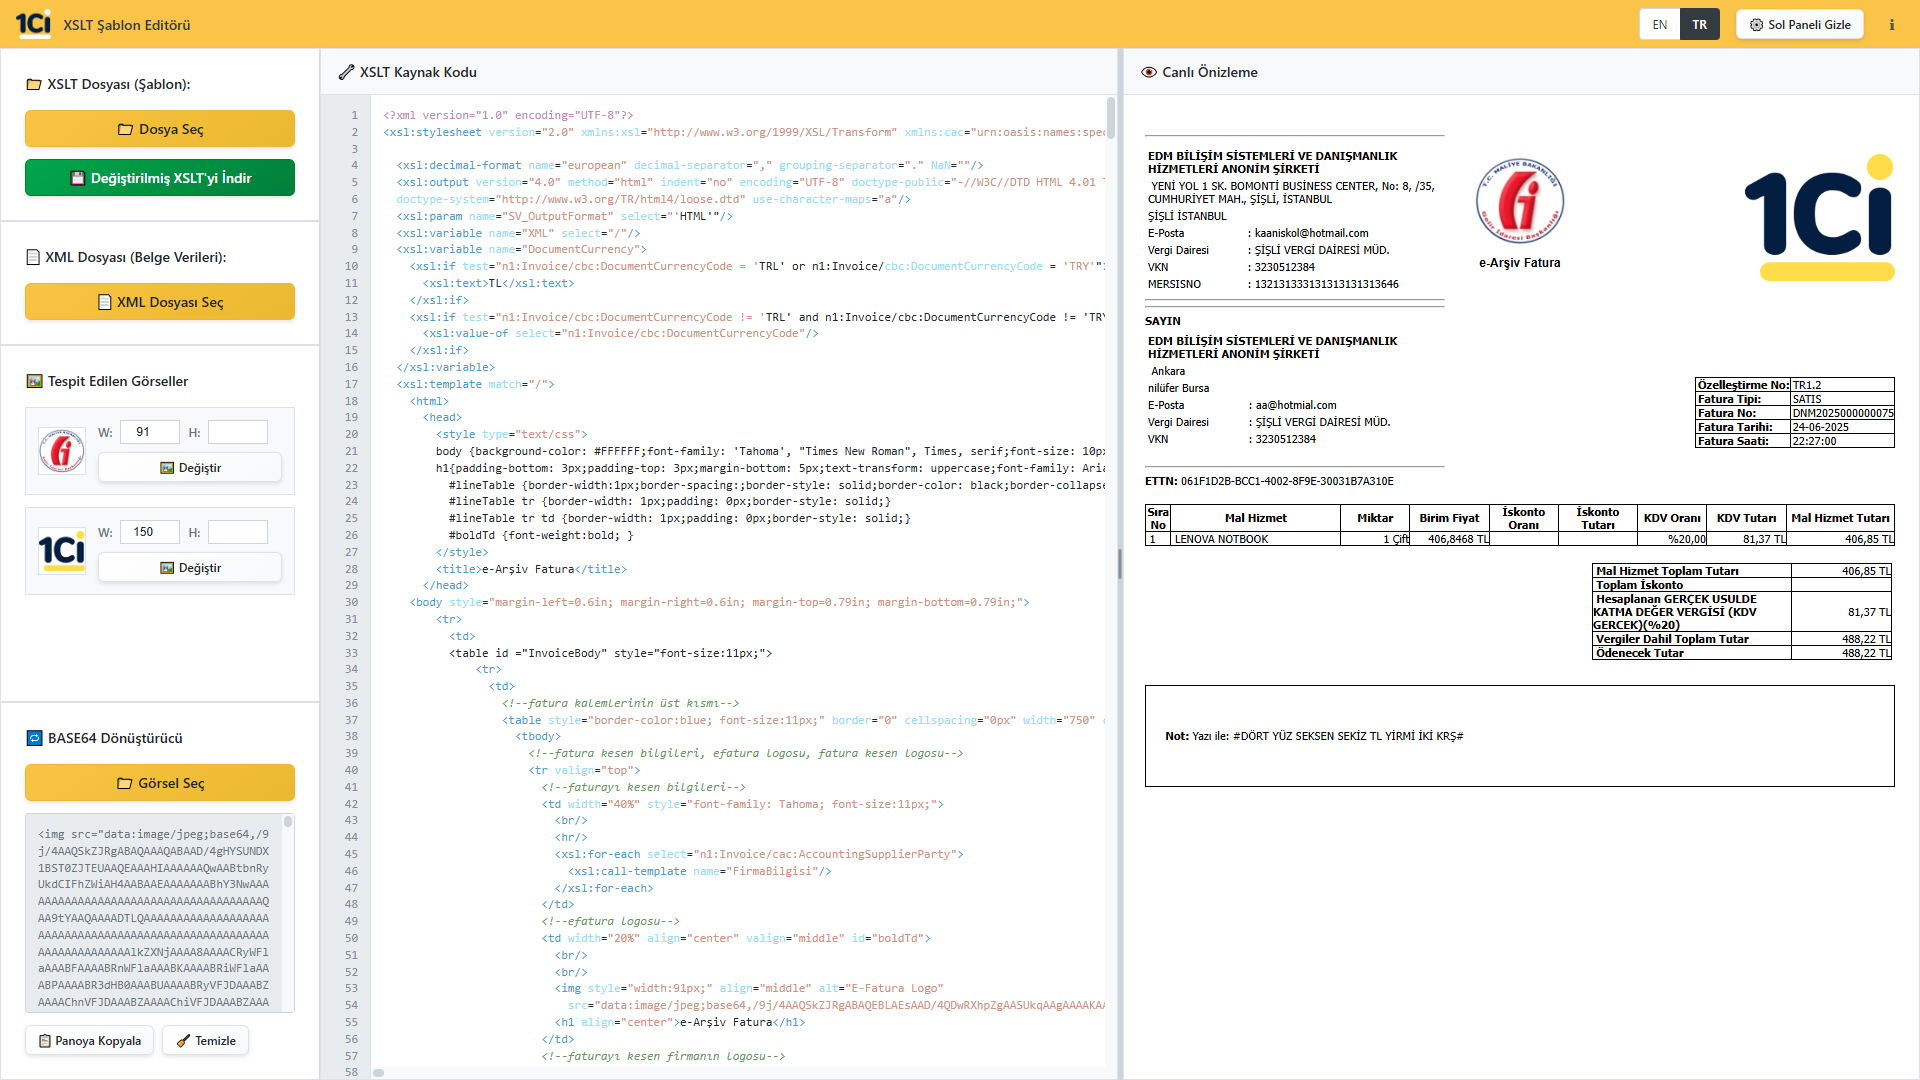Click line number 17 in code gutter
Image resolution: width=1920 pixels, height=1080 pixels.
(351, 384)
